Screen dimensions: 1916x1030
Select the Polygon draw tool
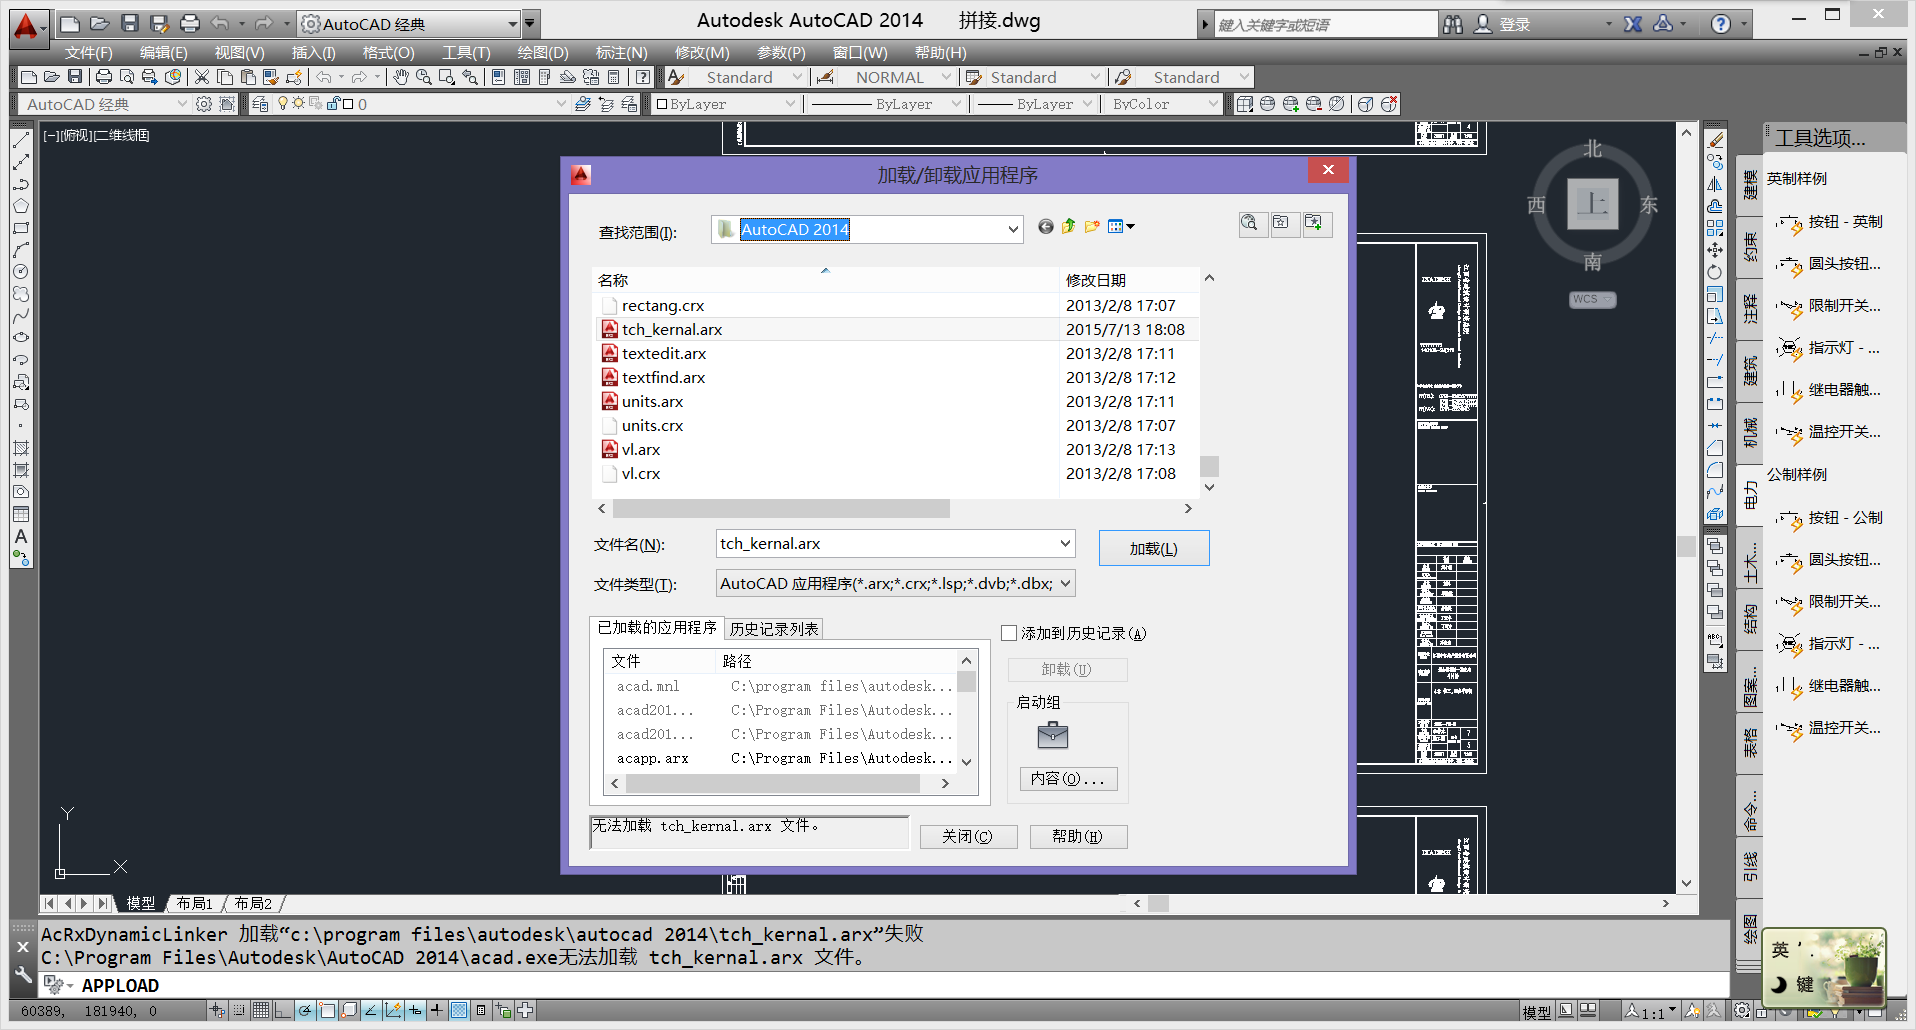(x=21, y=206)
